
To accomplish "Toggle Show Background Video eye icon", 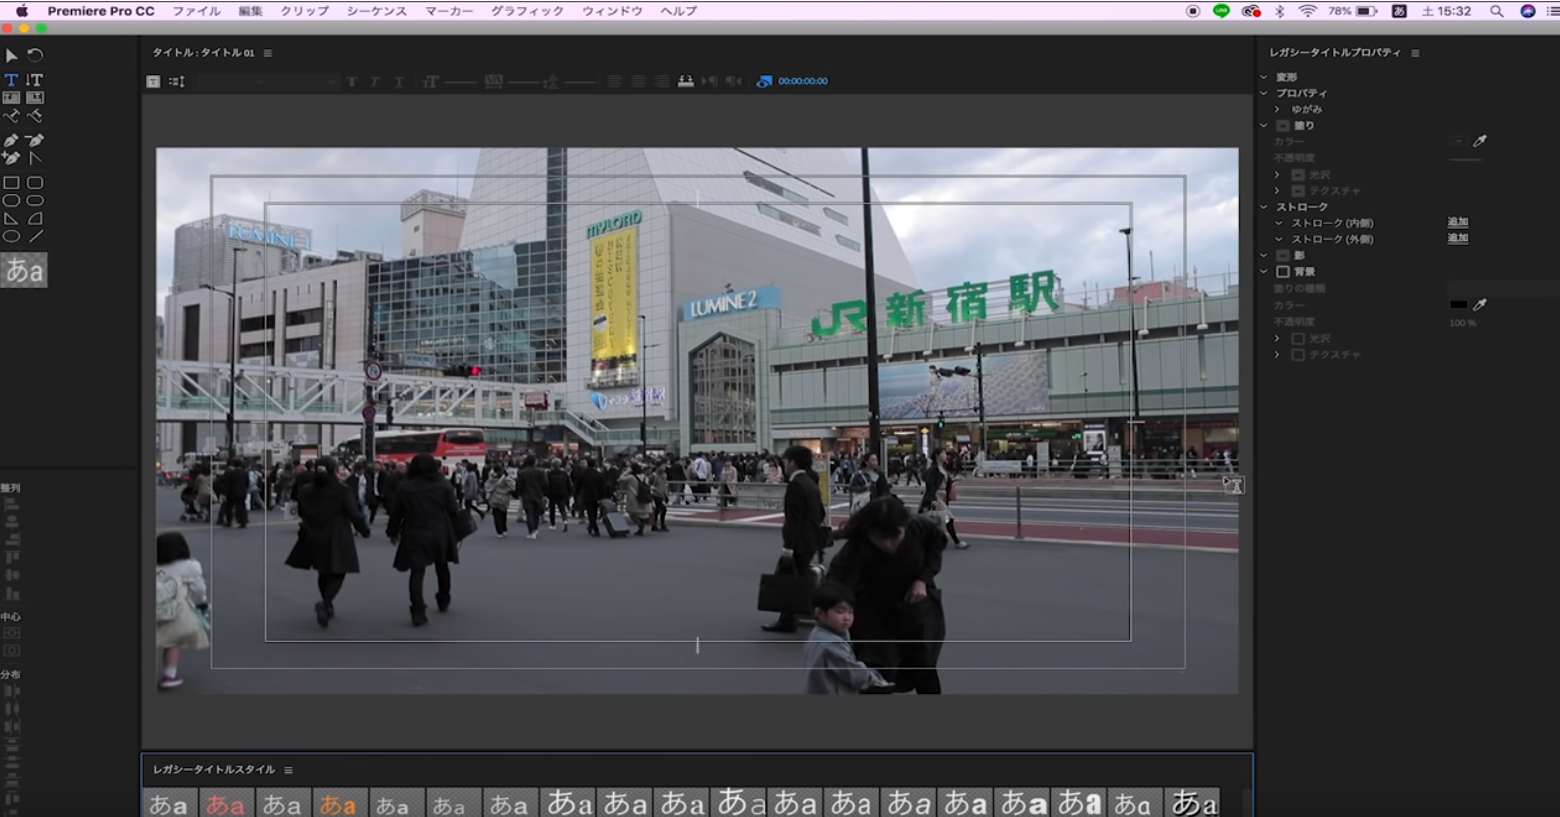I will (764, 81).
